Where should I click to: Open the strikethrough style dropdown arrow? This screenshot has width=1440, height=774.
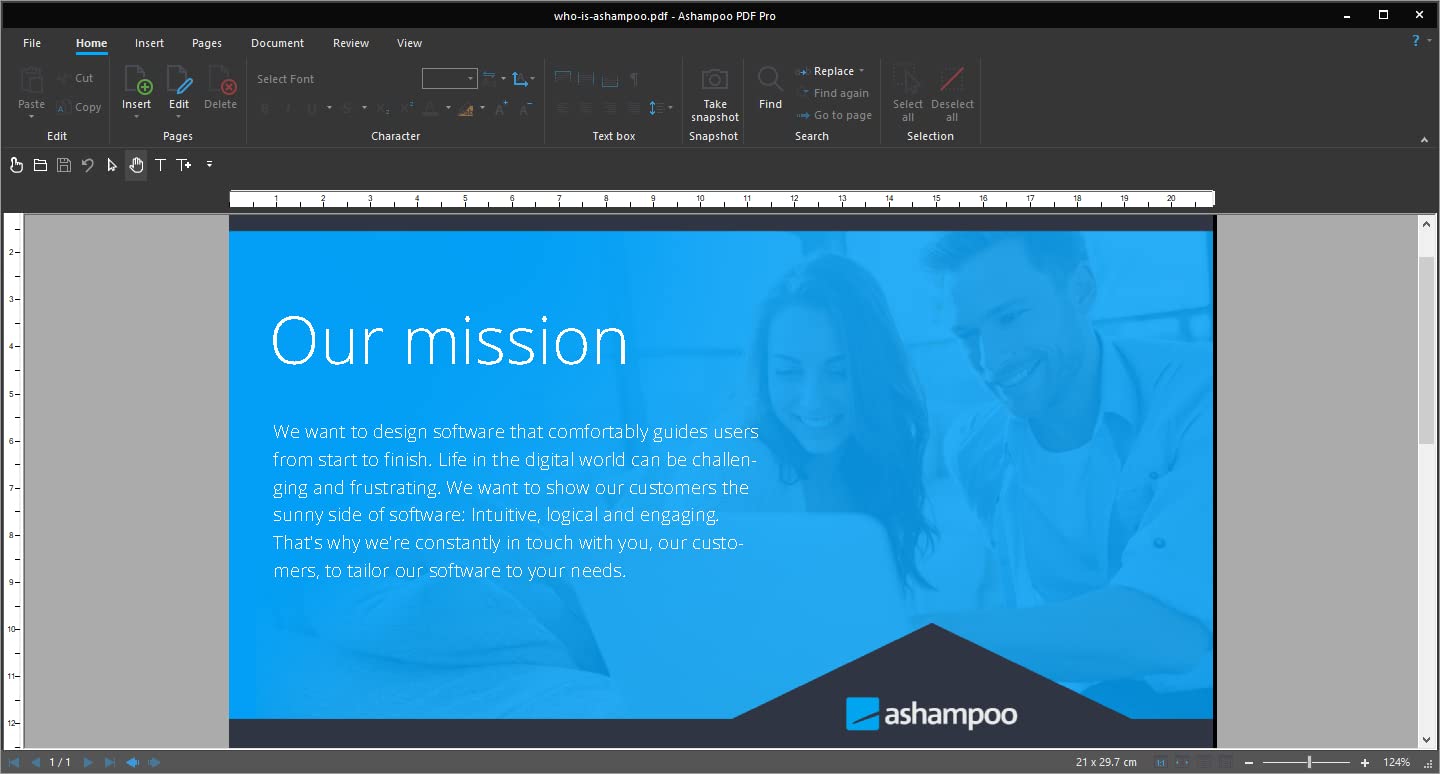[x=364, y=108]
